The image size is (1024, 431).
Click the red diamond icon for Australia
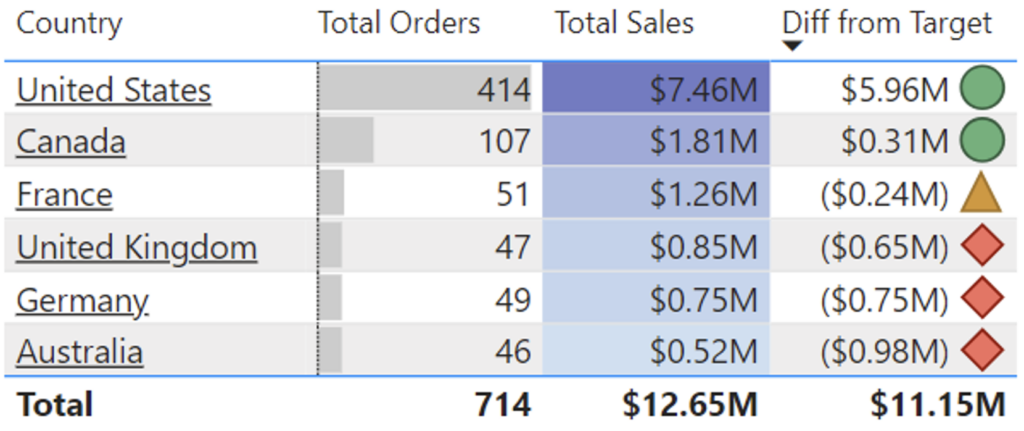[982, 351]
